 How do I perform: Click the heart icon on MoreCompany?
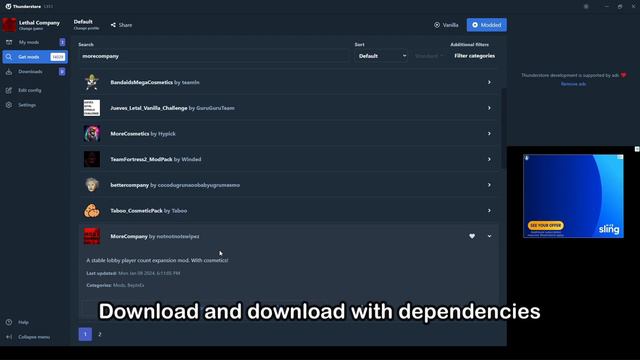[x=472, y=236]
